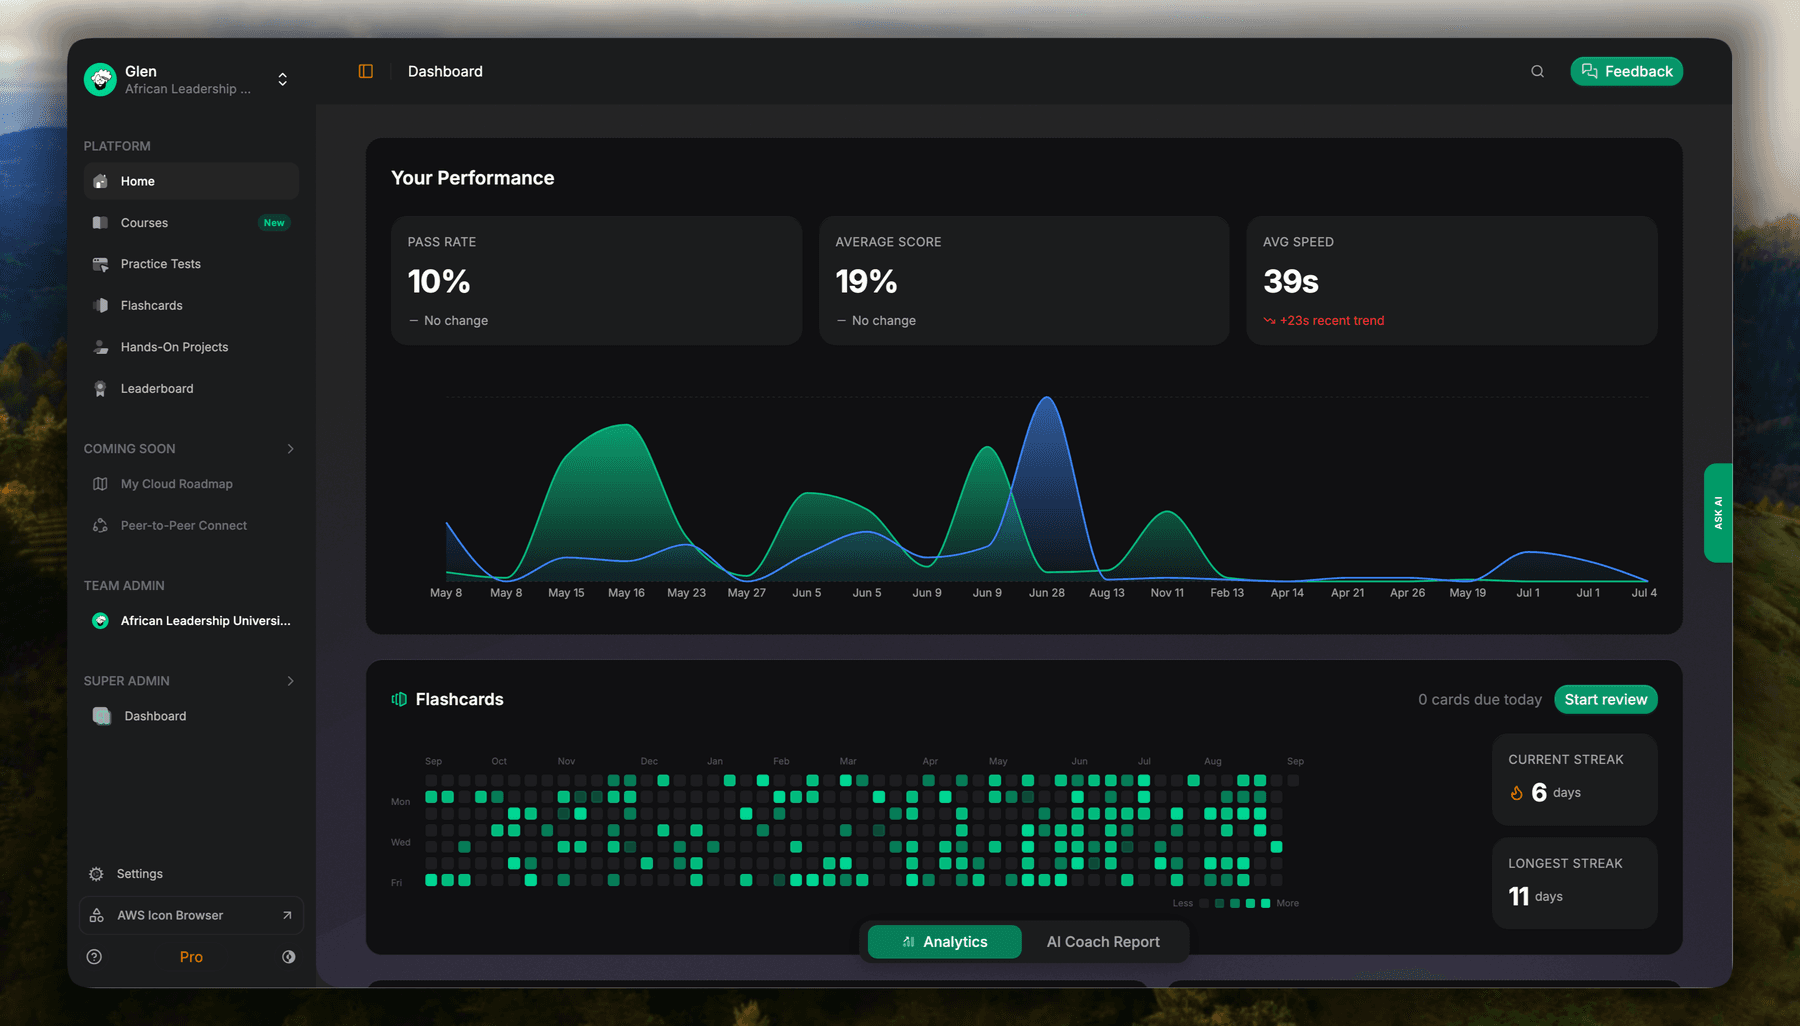Click the Practice Tests icon

pos(100,264)
